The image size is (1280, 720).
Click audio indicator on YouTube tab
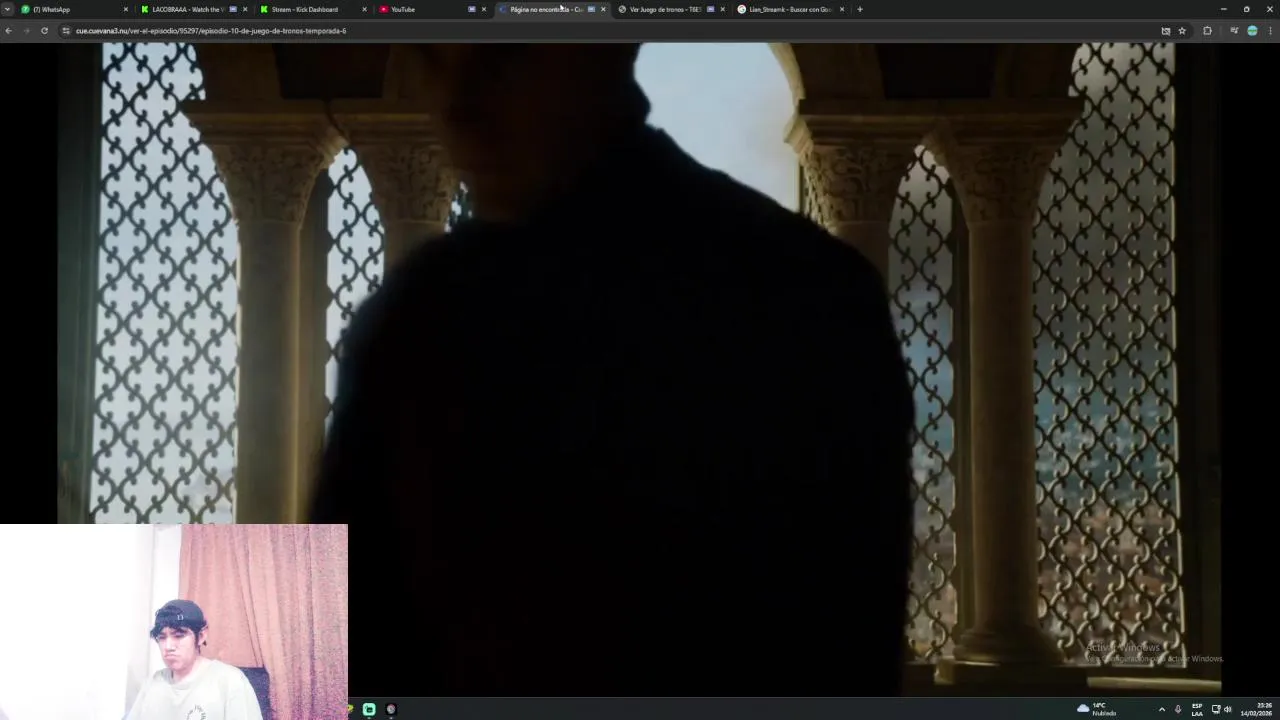tap(472, 9)
